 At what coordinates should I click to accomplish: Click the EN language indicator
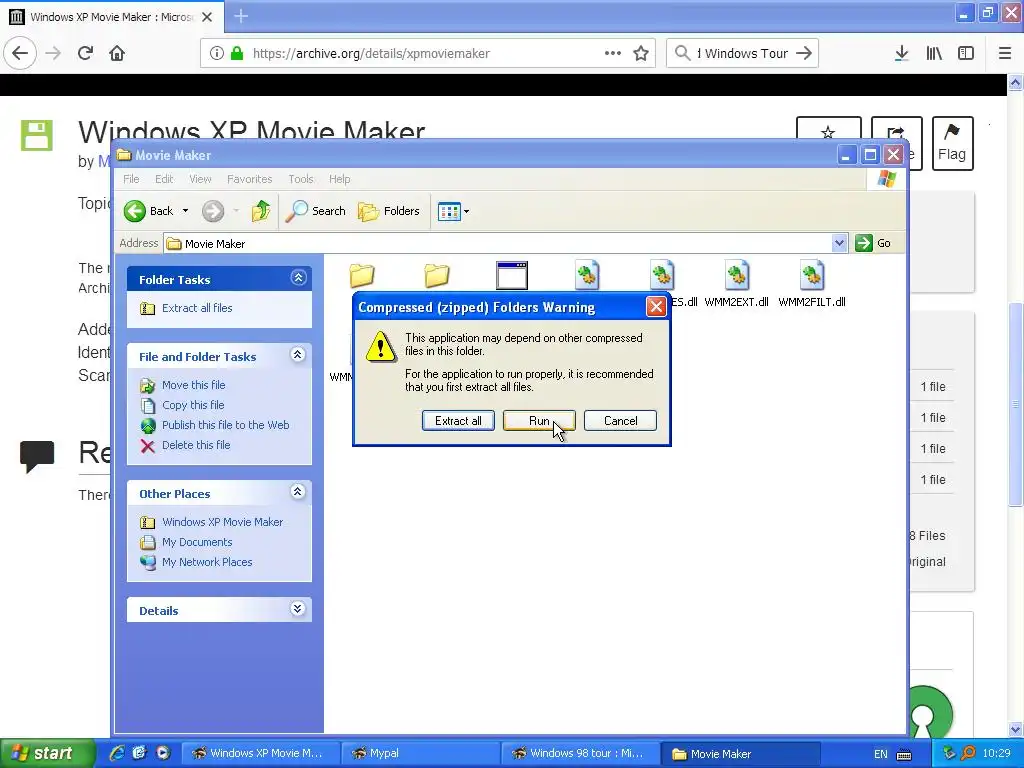pyautogui.click(x=880, y=754)
